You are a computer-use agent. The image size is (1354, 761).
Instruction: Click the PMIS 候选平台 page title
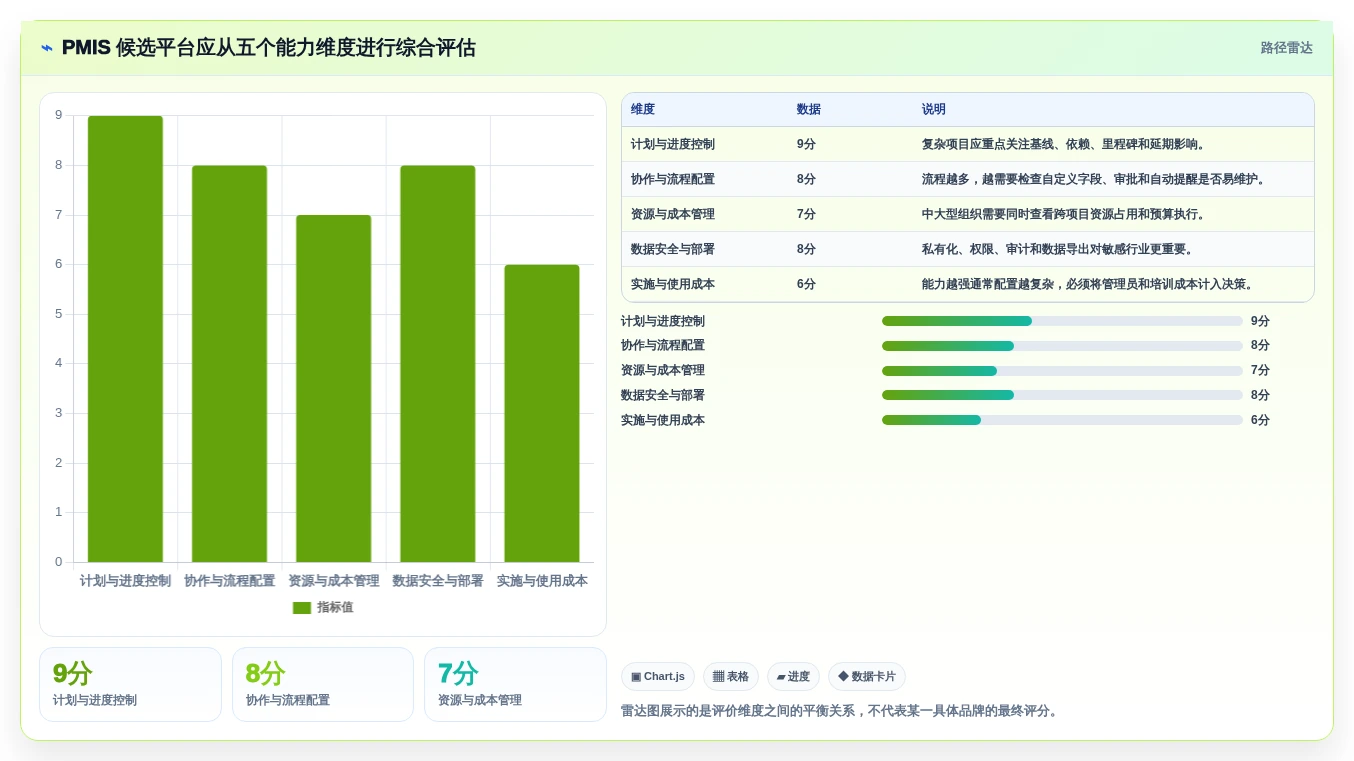[269, 48]
